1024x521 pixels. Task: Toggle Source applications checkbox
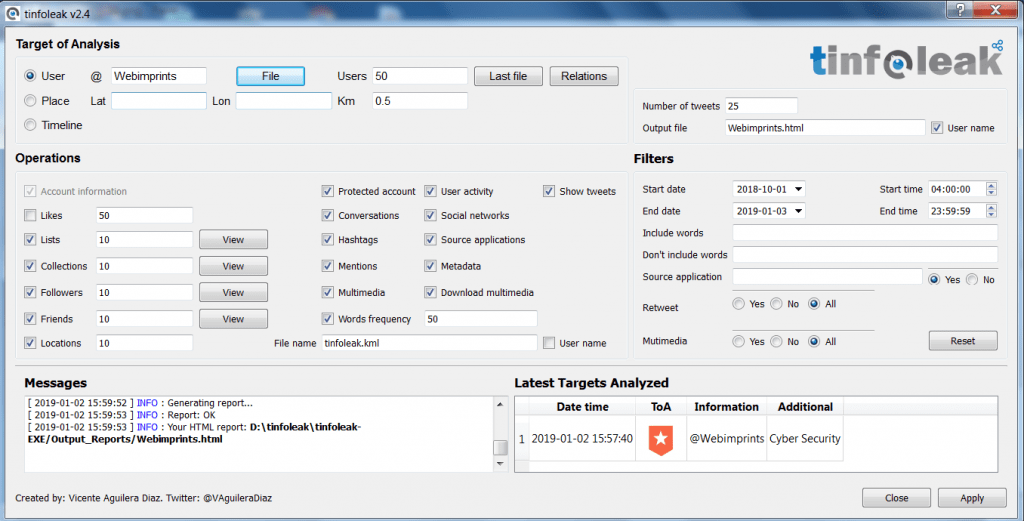tap(430, 240)
